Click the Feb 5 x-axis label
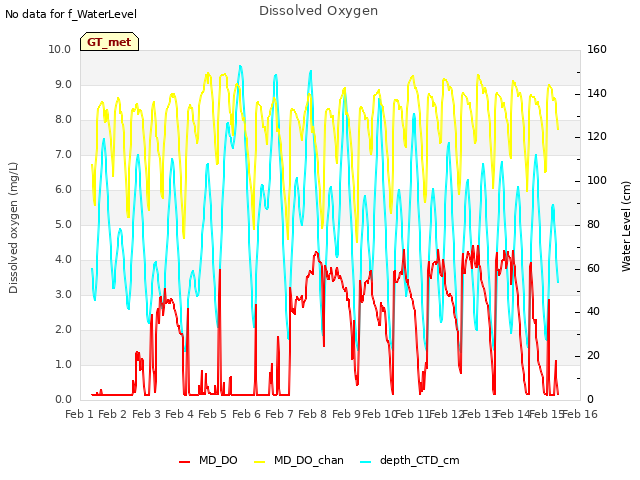The height and width of the screenshot is (480, 640). click(x=212, y=414)
